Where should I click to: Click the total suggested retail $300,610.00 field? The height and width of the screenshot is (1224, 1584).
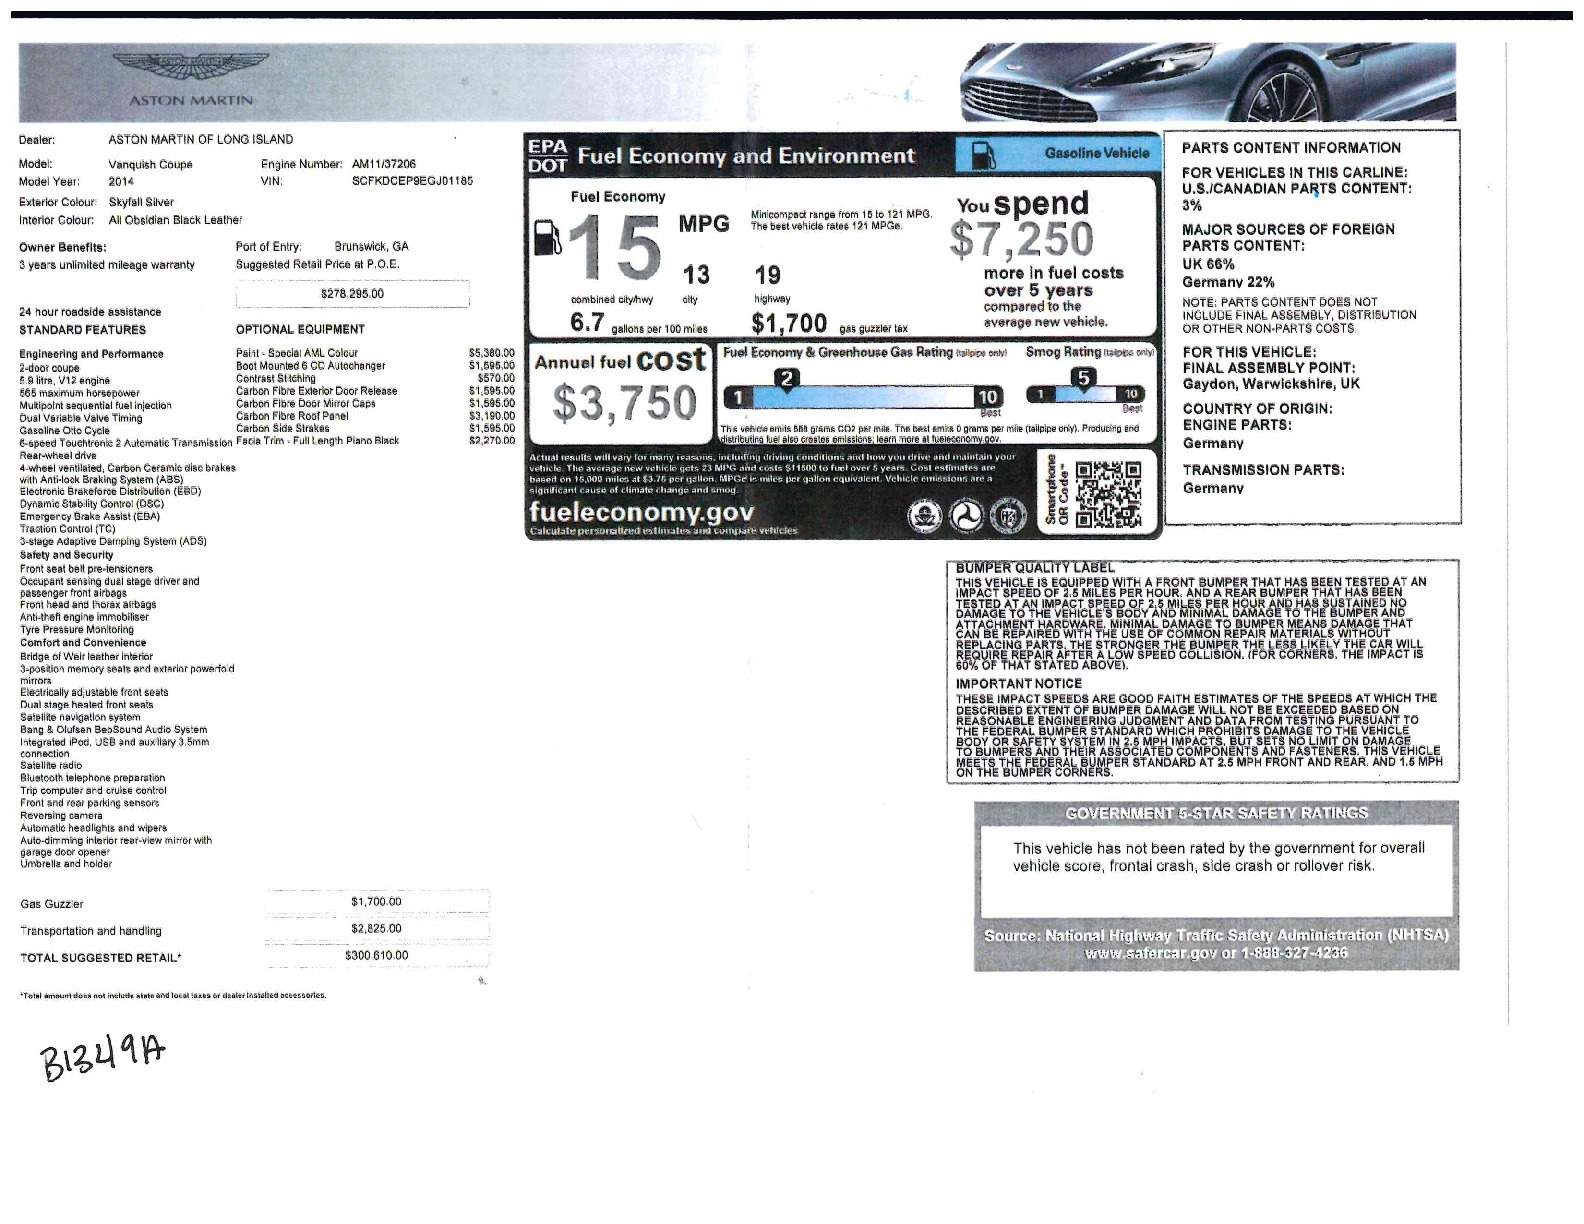pos(377,956)
